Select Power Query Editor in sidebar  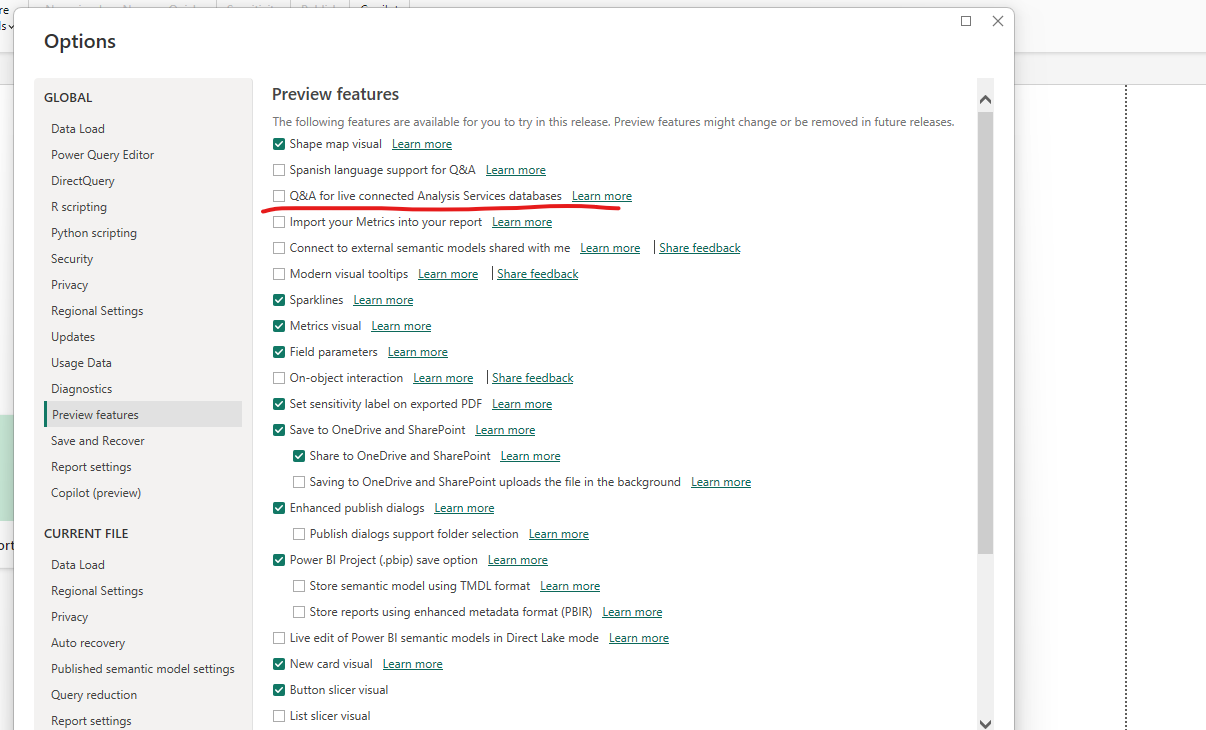coord(143,155)
